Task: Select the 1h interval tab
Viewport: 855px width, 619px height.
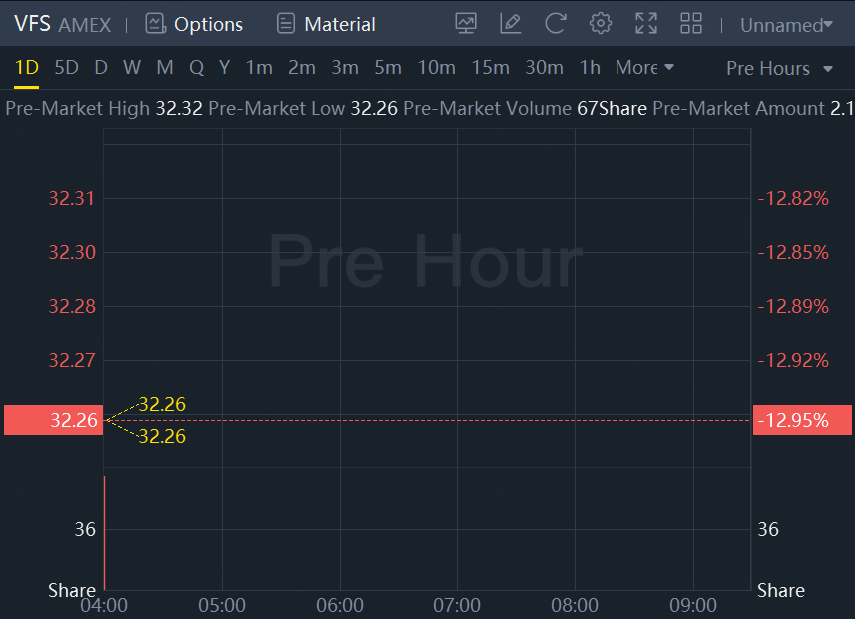Action: (590, 68)
